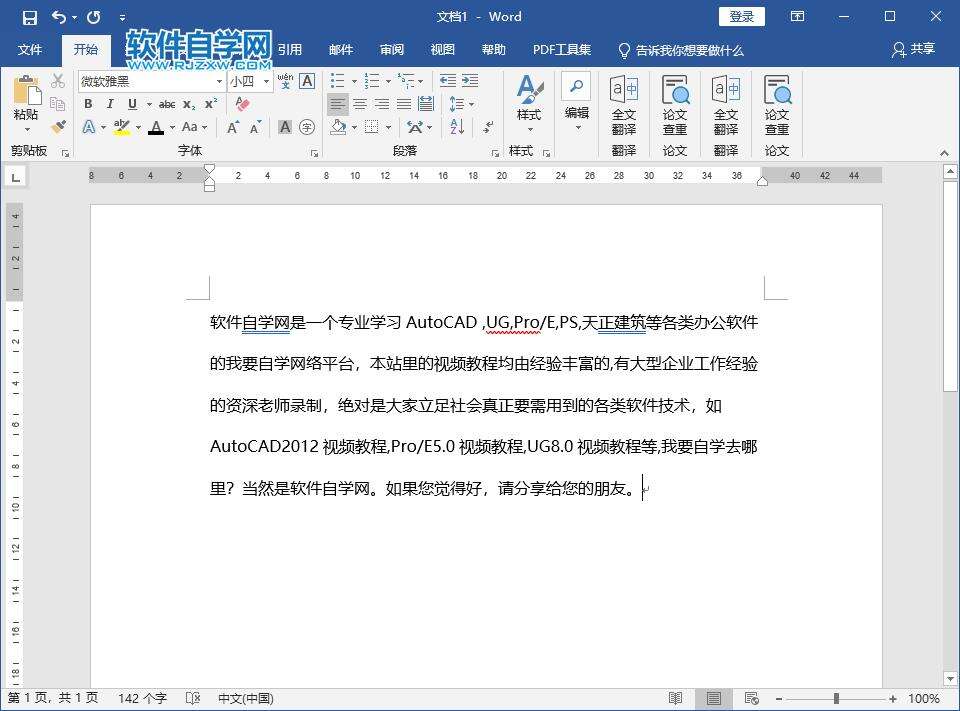Screen dimensions: 960x711
Task: Apply a numbered list
Action: (372, 81)
